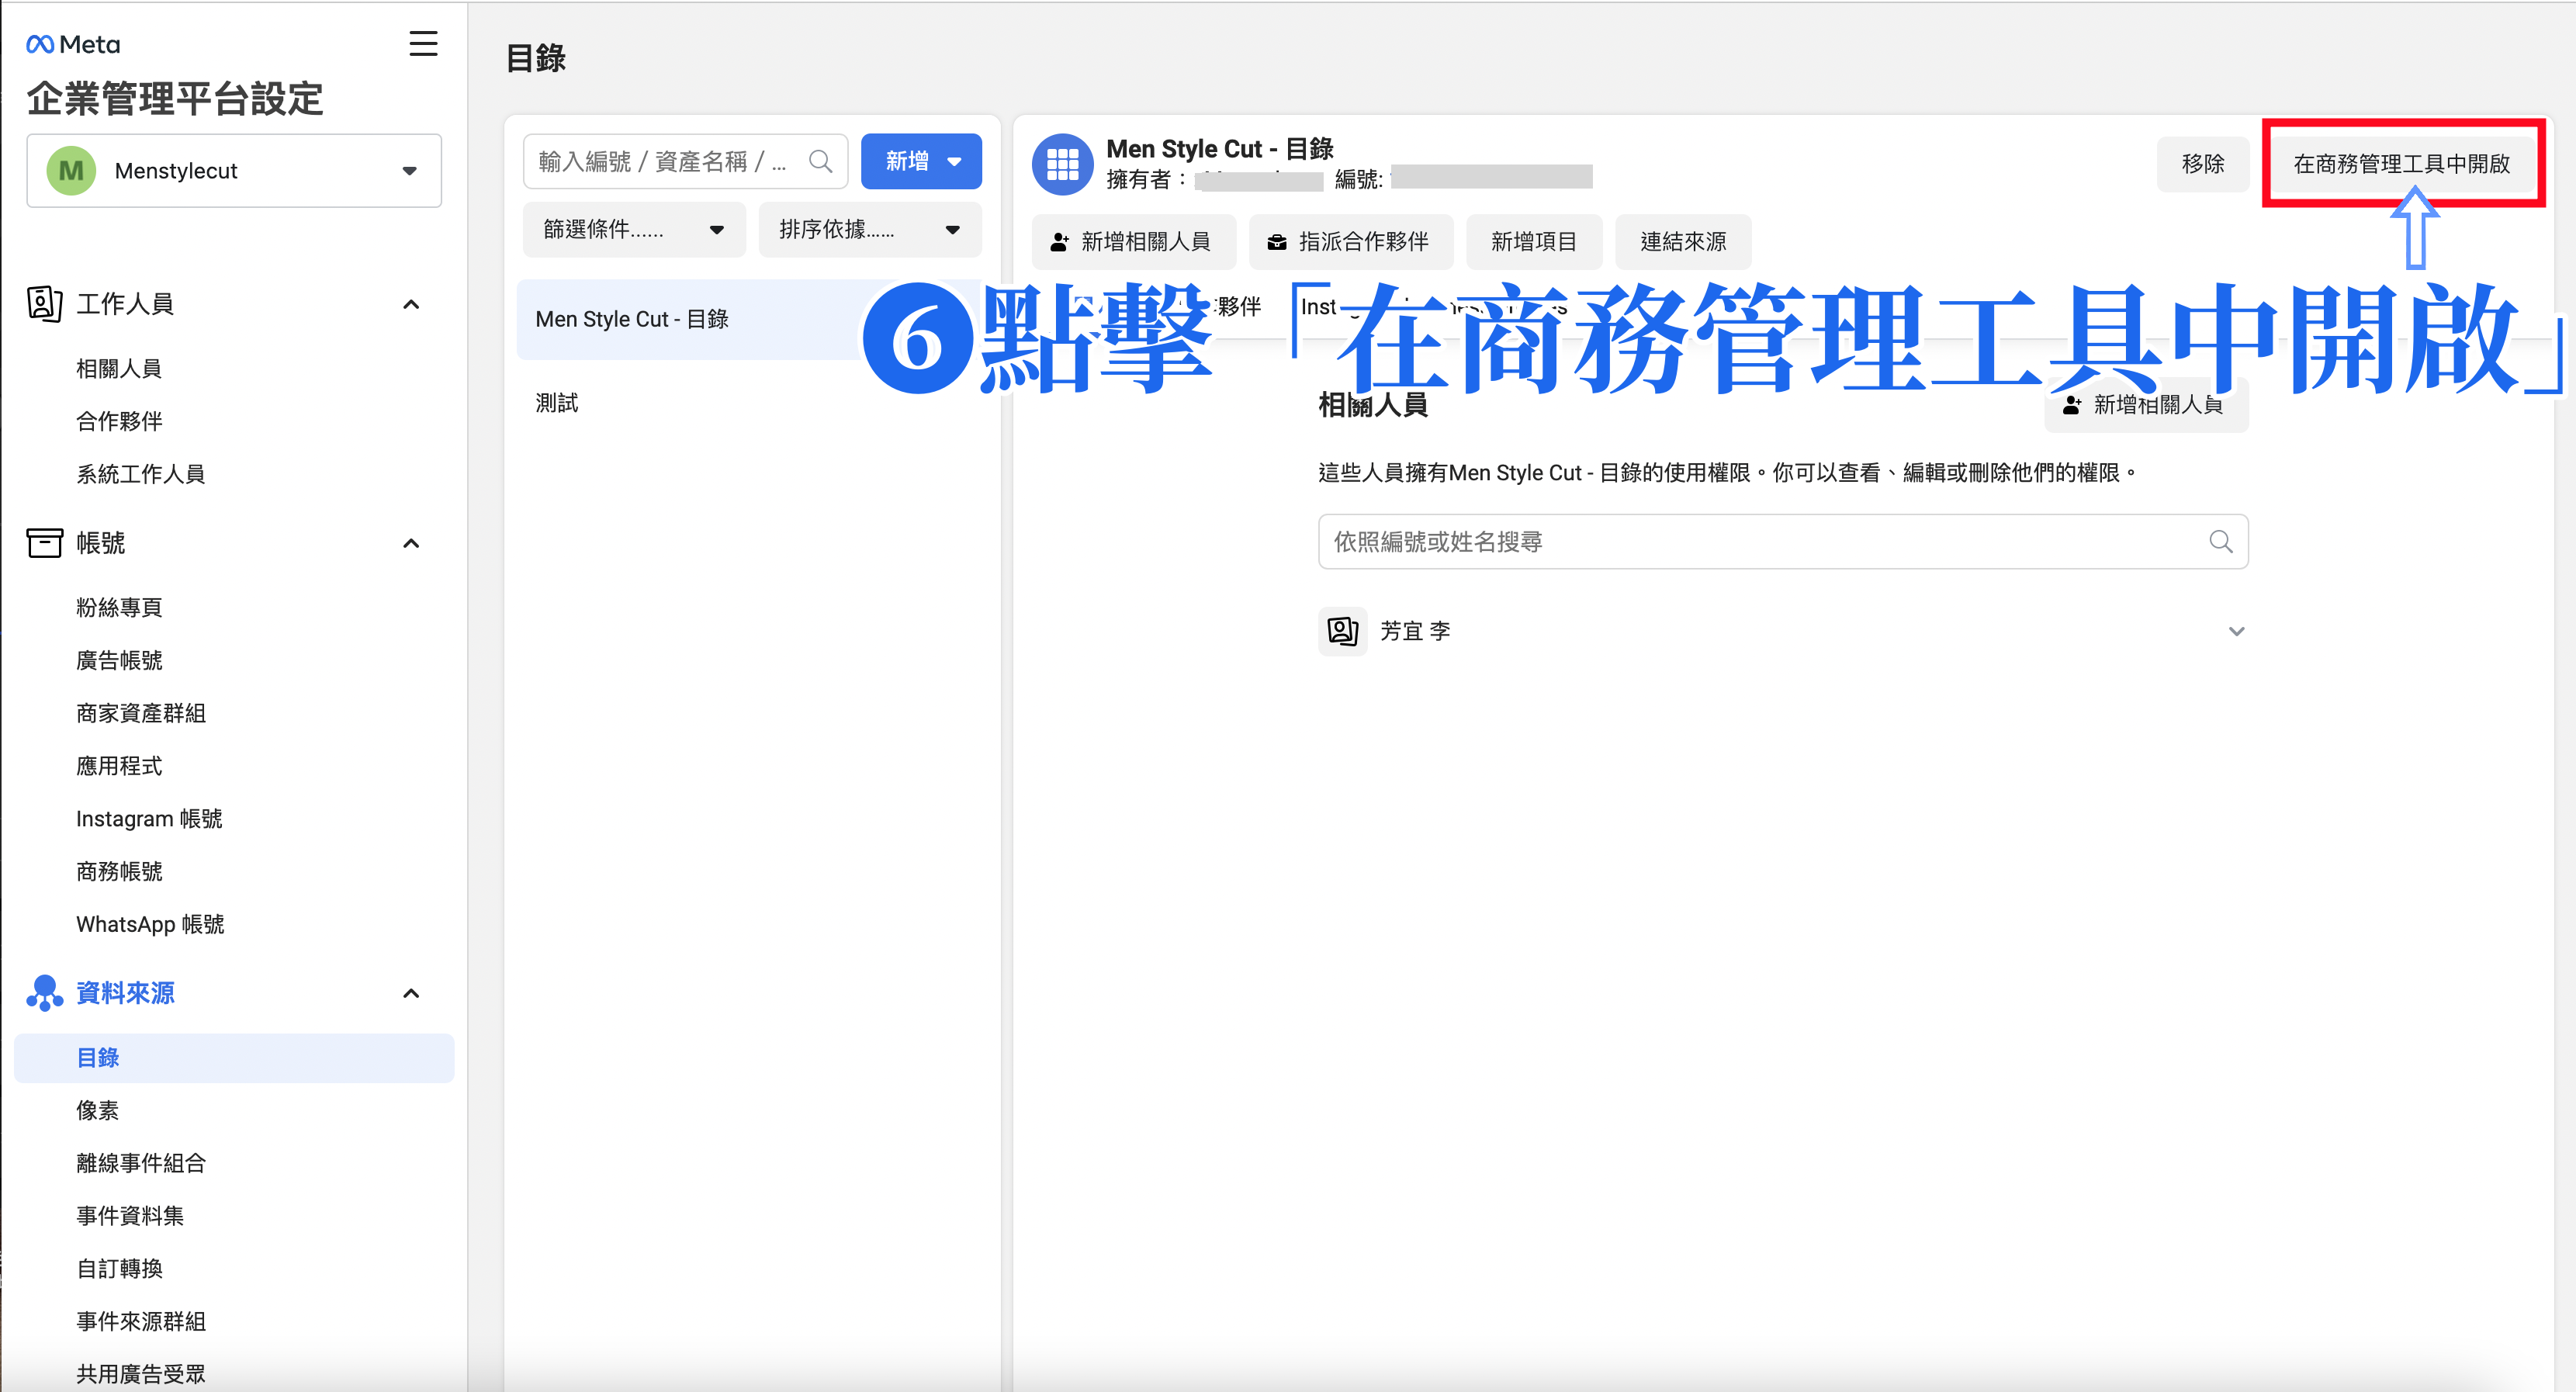
Task: Open WhatsApp 帳號 in the sidebar
Action: tap(150, 924)
